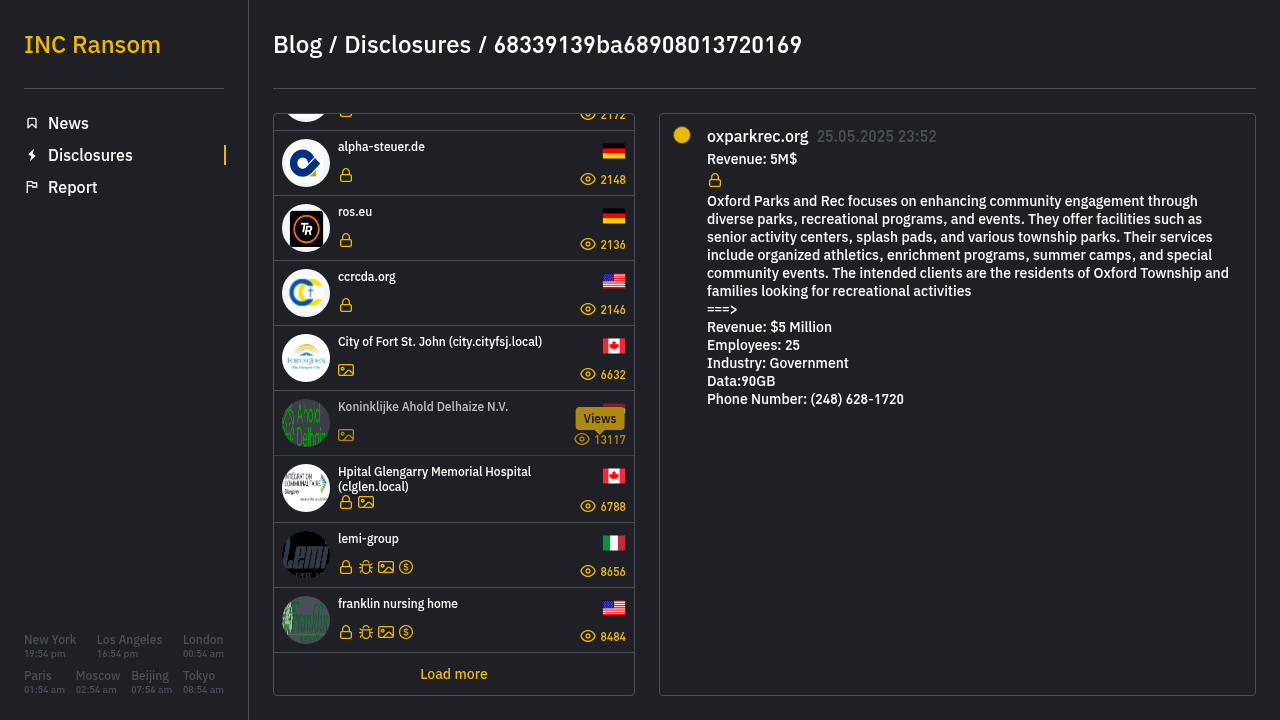Click the News bookmark icon
The height and width of the screenshot is (720, 1280).
point(32,123)
